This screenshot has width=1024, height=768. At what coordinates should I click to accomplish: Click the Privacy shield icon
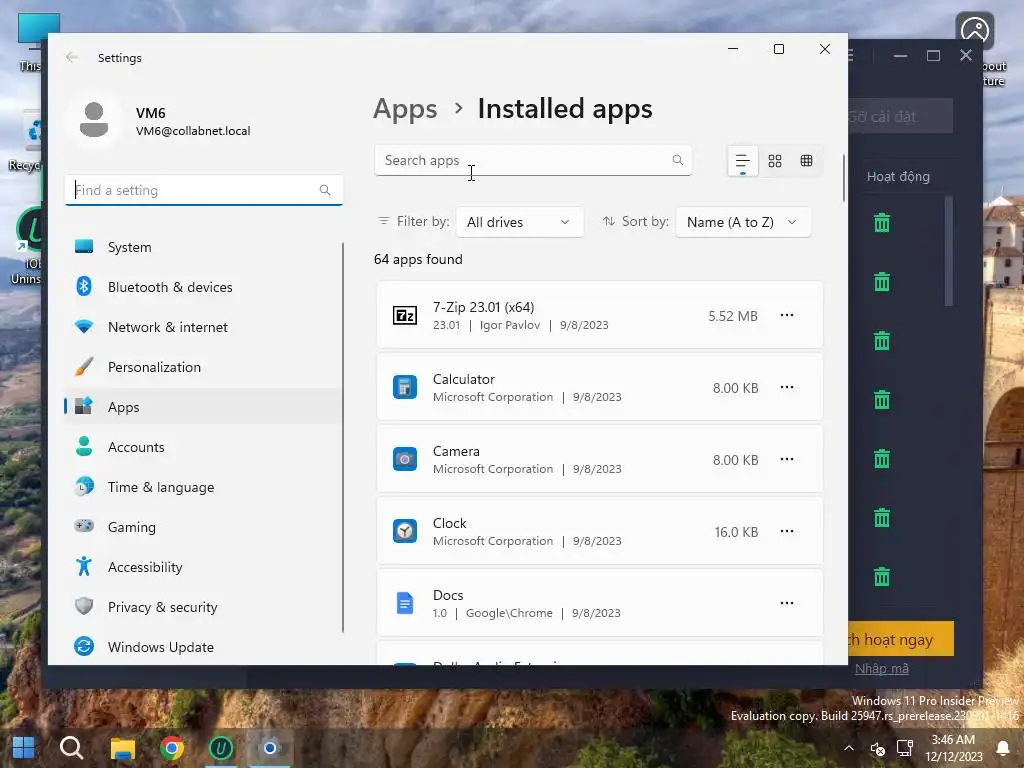point(84,606)
